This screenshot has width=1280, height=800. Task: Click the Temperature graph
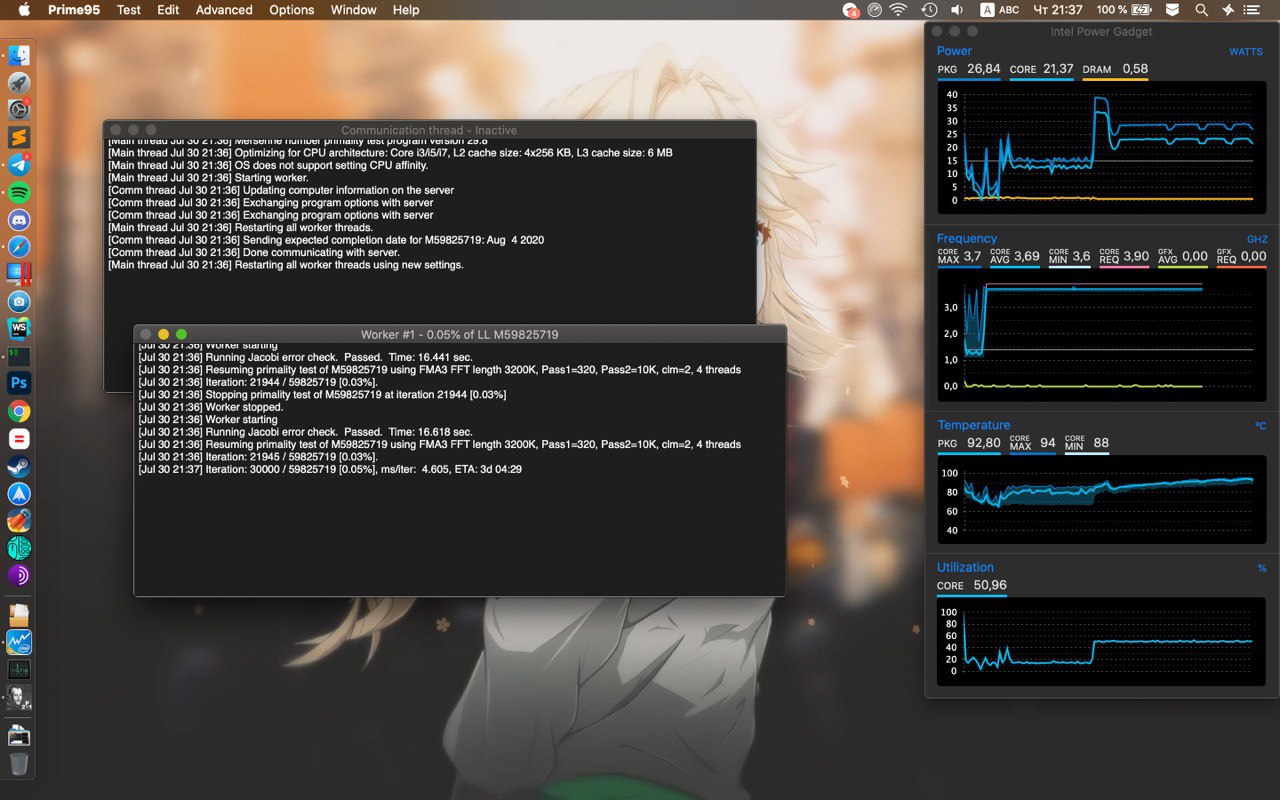(x=1101, y=499)
